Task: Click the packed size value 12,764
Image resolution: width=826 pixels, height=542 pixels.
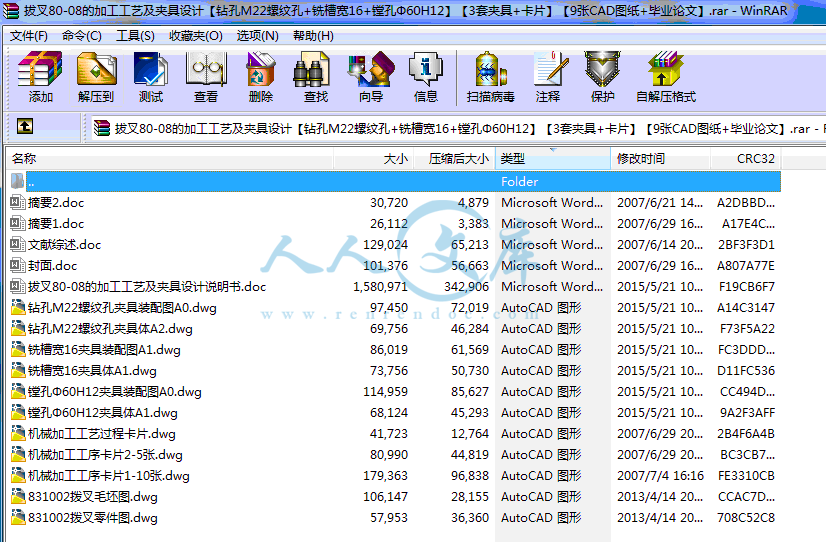Action: [470, 433]
